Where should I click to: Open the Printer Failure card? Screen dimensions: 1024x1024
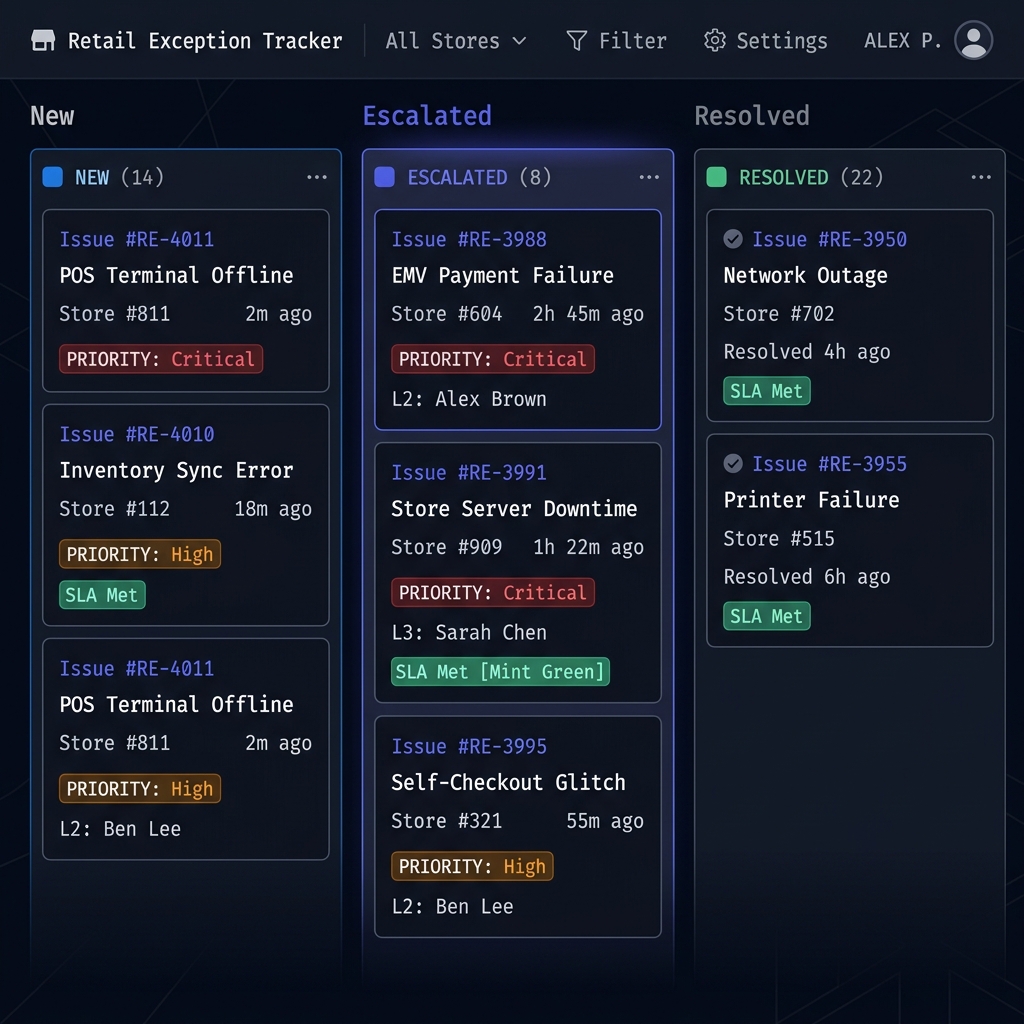click(850, 541)
